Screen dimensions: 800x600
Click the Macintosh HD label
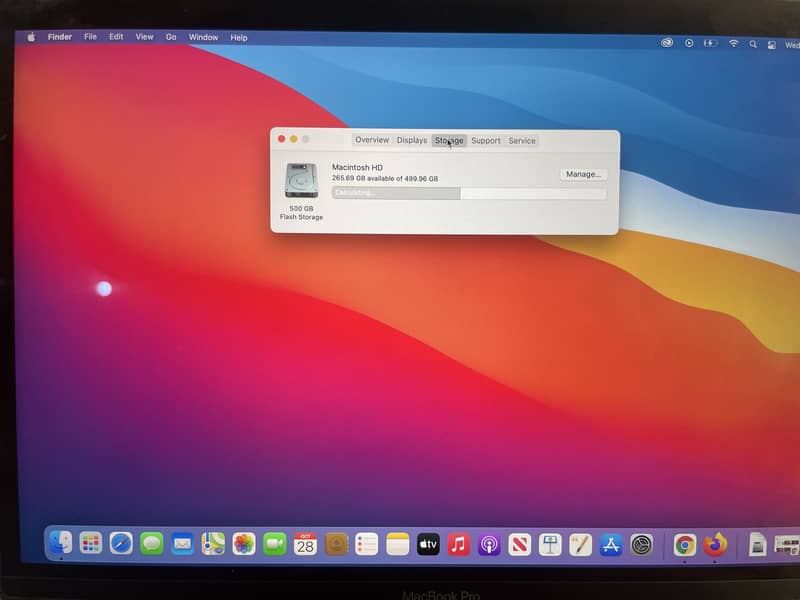[357, 167]
